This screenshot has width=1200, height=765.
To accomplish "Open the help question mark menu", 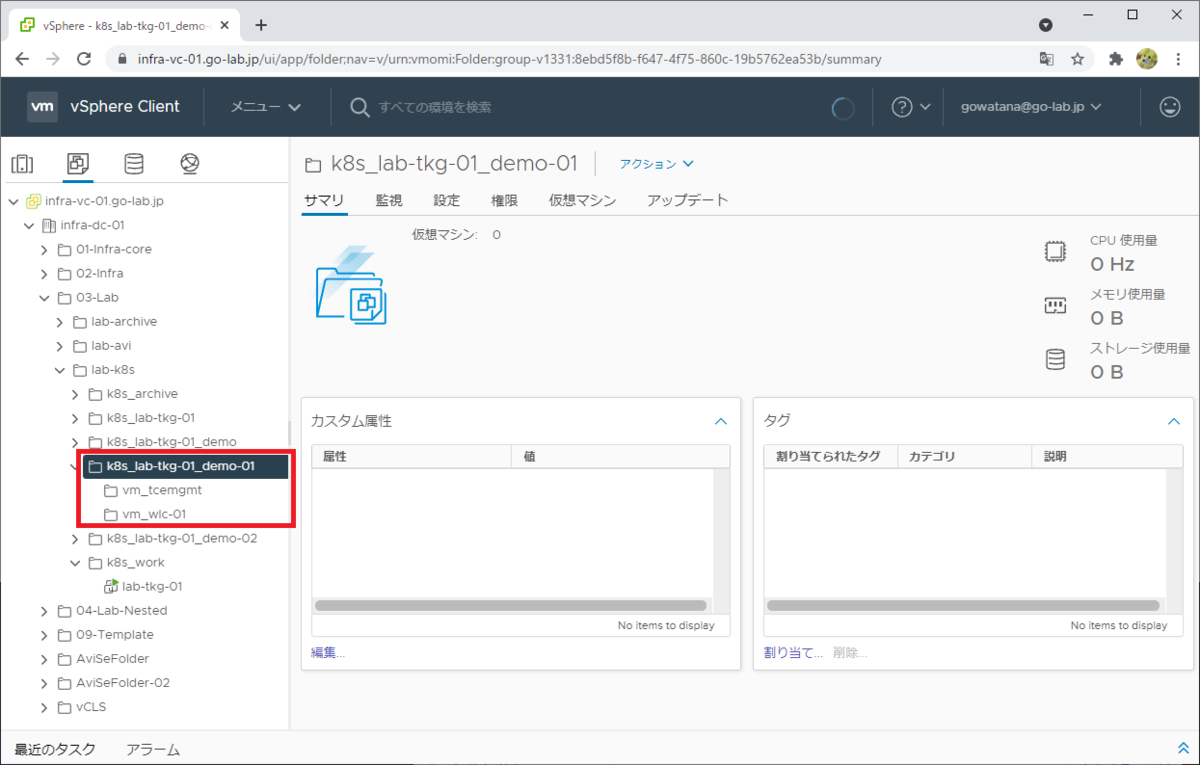I will [x=911, y=107].
